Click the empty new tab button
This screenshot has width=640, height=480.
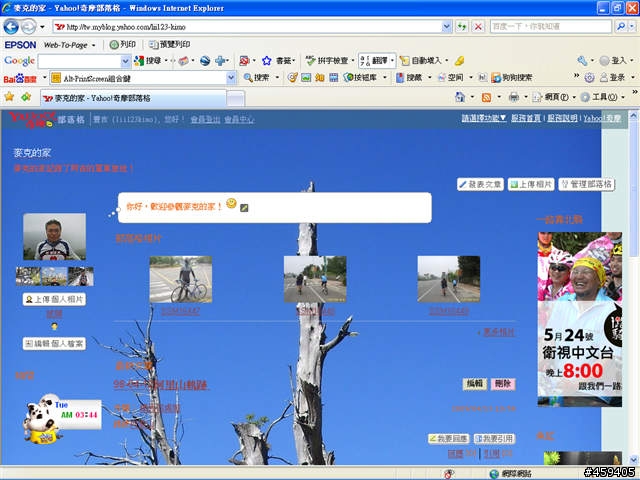tap(236, 98)
